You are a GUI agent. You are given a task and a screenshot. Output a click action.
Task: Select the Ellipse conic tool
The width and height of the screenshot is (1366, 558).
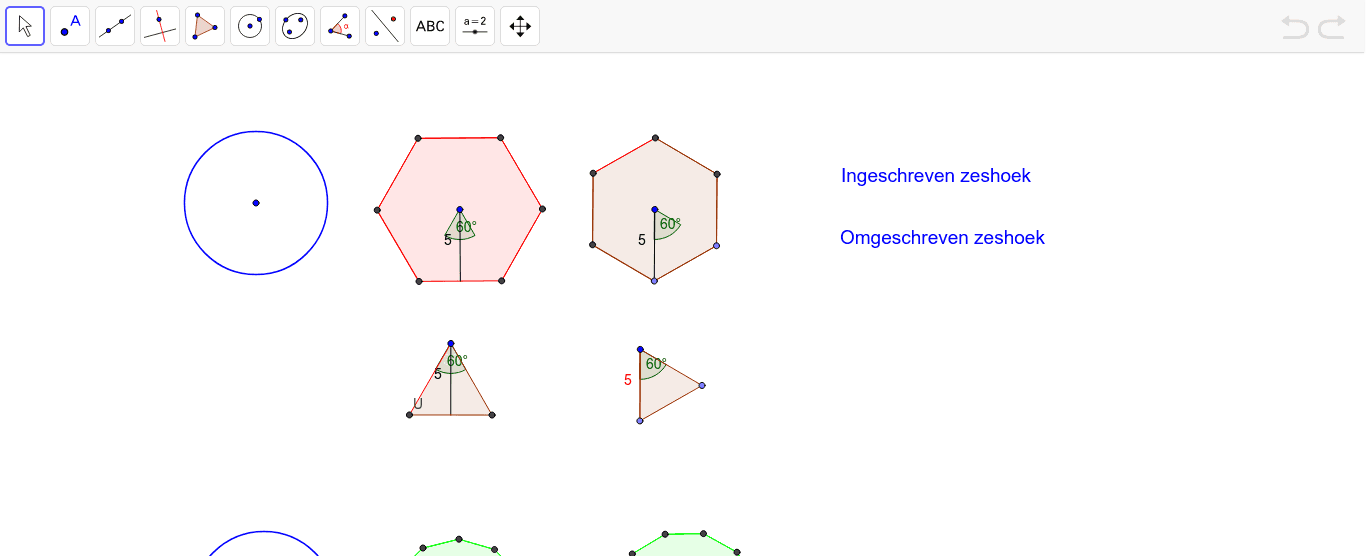295,26
